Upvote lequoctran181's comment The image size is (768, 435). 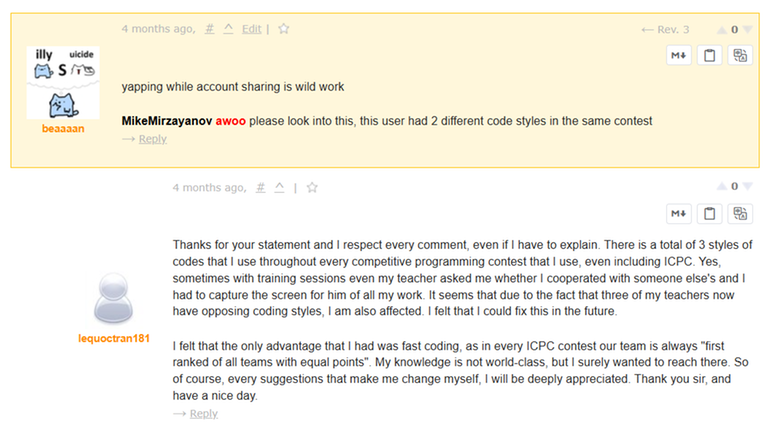click(x=720, y=187)
